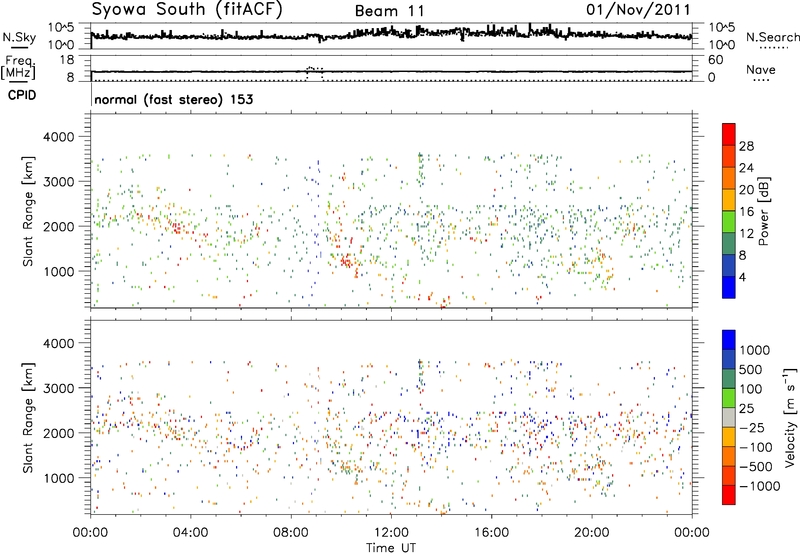Screen dimensions: 800x554
Task: Click the '60' Nave axis tick
Action: (x=715, y=60)
